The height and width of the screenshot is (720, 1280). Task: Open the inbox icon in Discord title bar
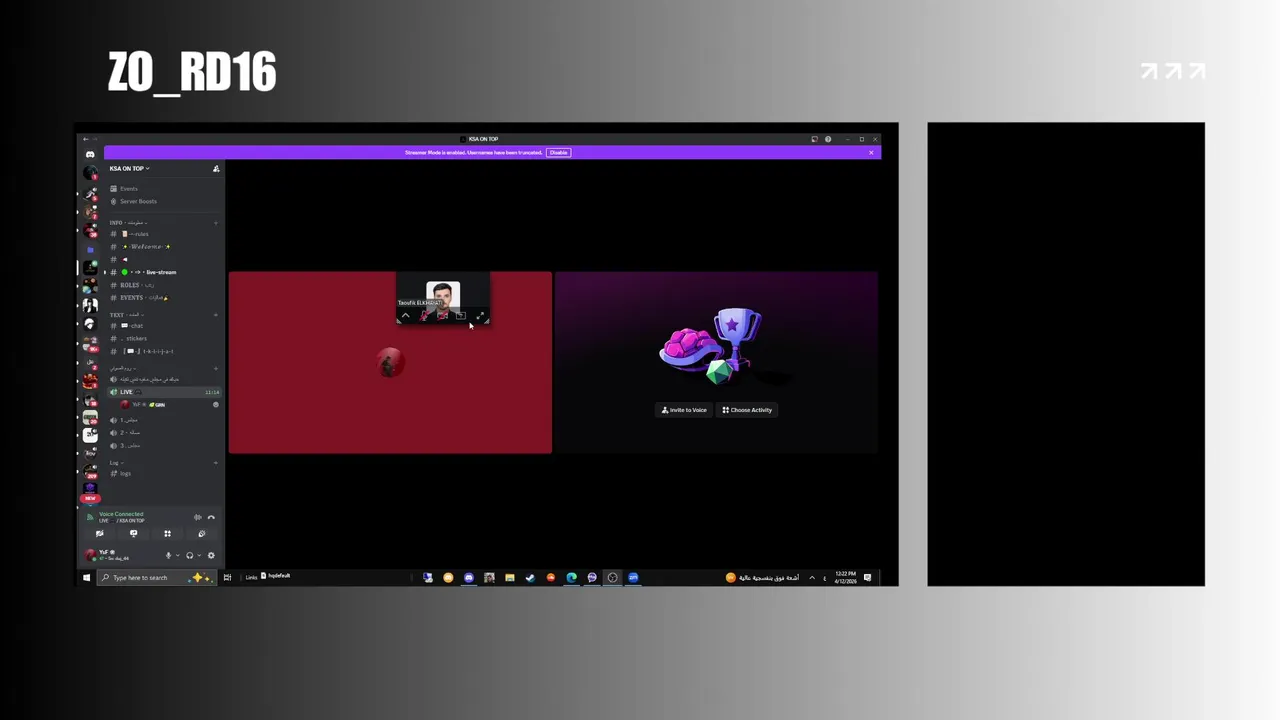pyautogui.click(x=814, y=139)
